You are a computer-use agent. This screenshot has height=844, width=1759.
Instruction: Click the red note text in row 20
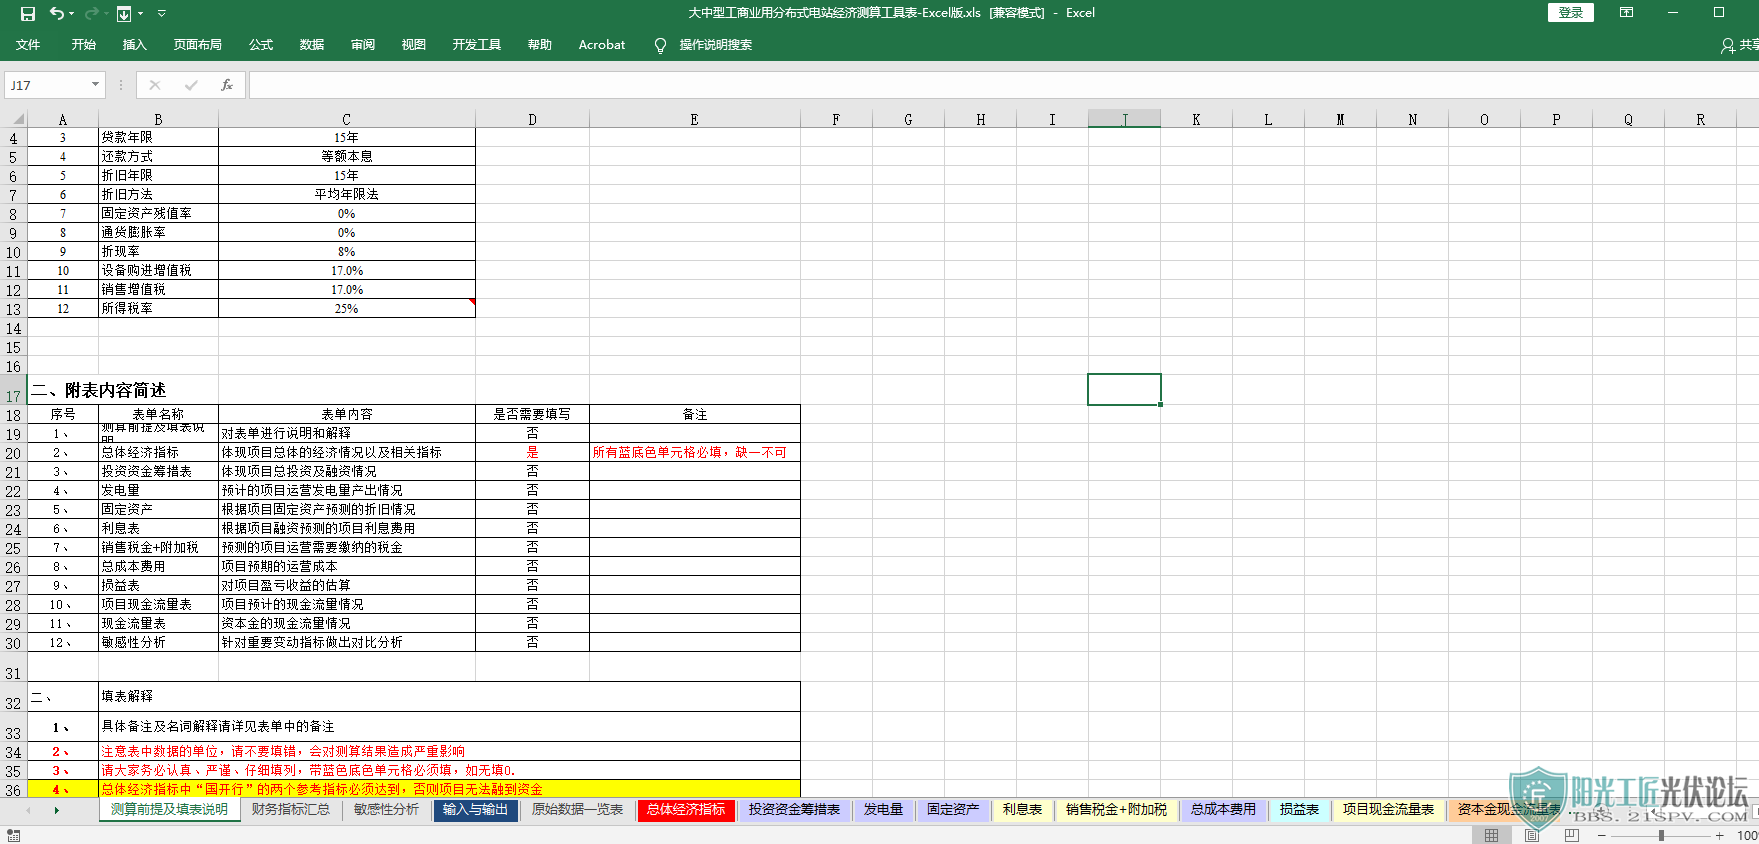point(689,452)
